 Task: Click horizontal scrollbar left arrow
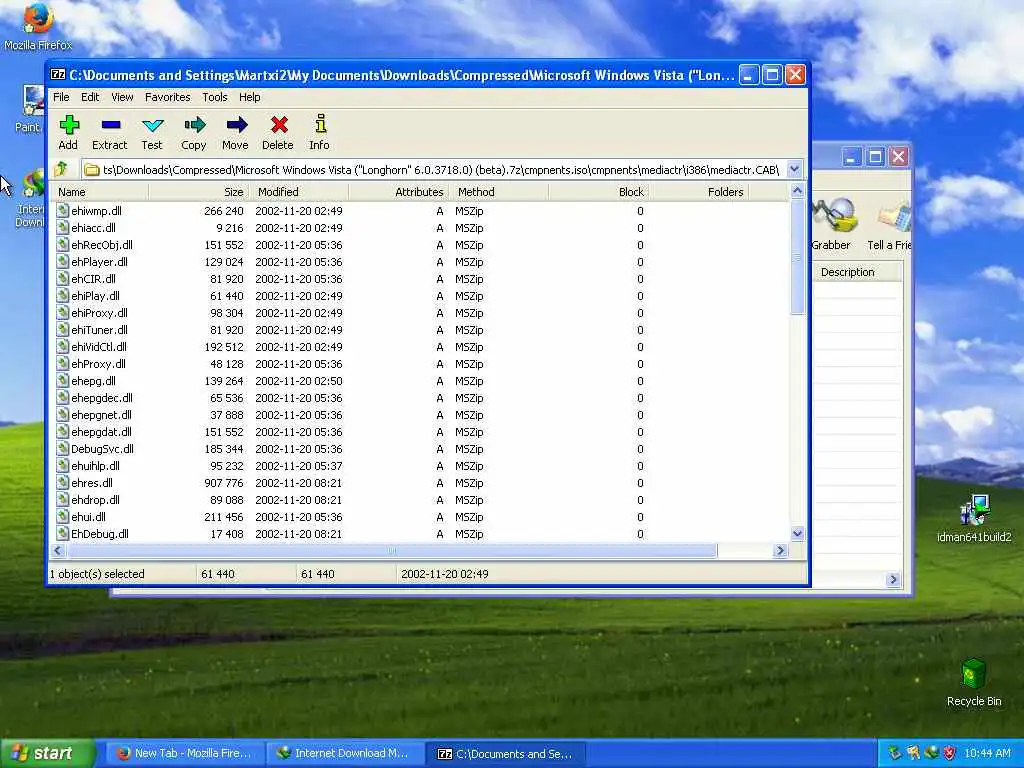click(58, 551)
